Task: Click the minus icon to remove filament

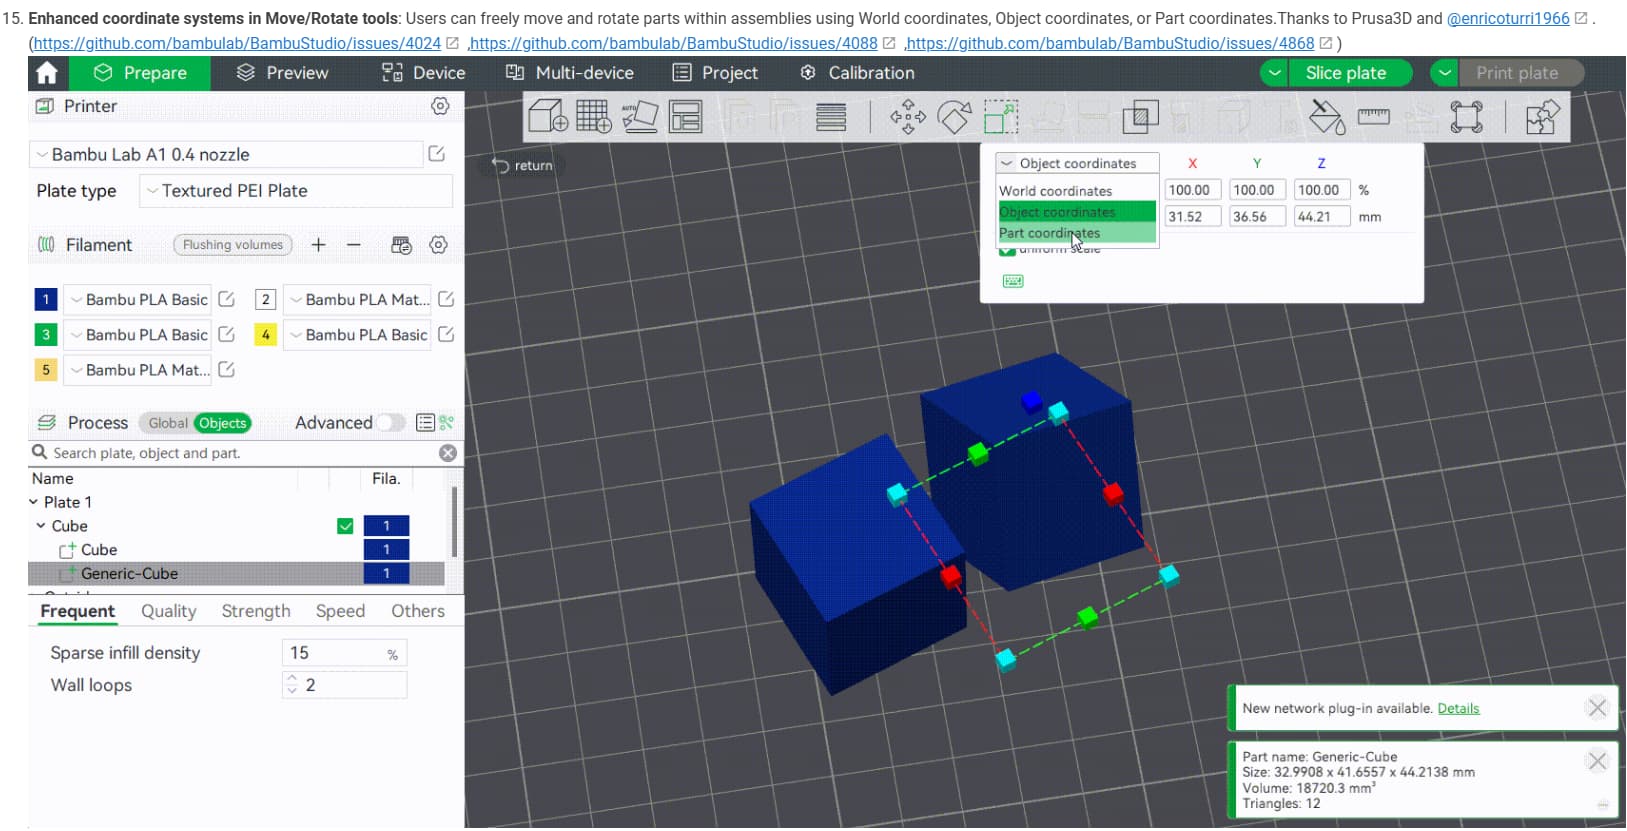Action: click(x=354, y=245)
